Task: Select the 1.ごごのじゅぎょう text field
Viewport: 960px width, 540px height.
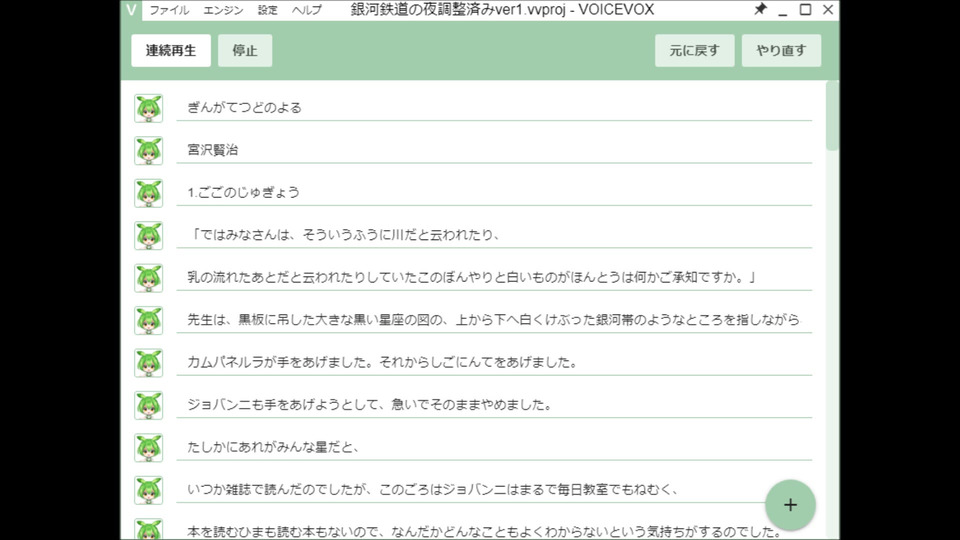Action: (x=494, y=192)
